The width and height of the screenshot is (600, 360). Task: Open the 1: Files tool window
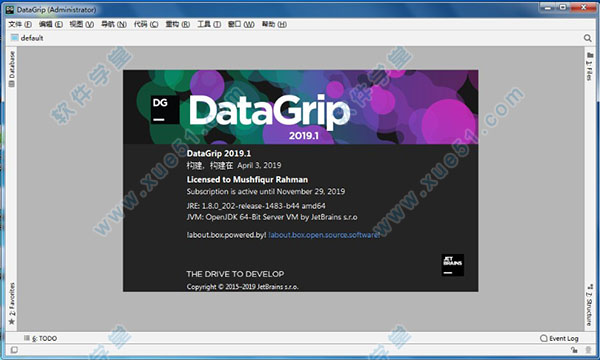(589, 66)
